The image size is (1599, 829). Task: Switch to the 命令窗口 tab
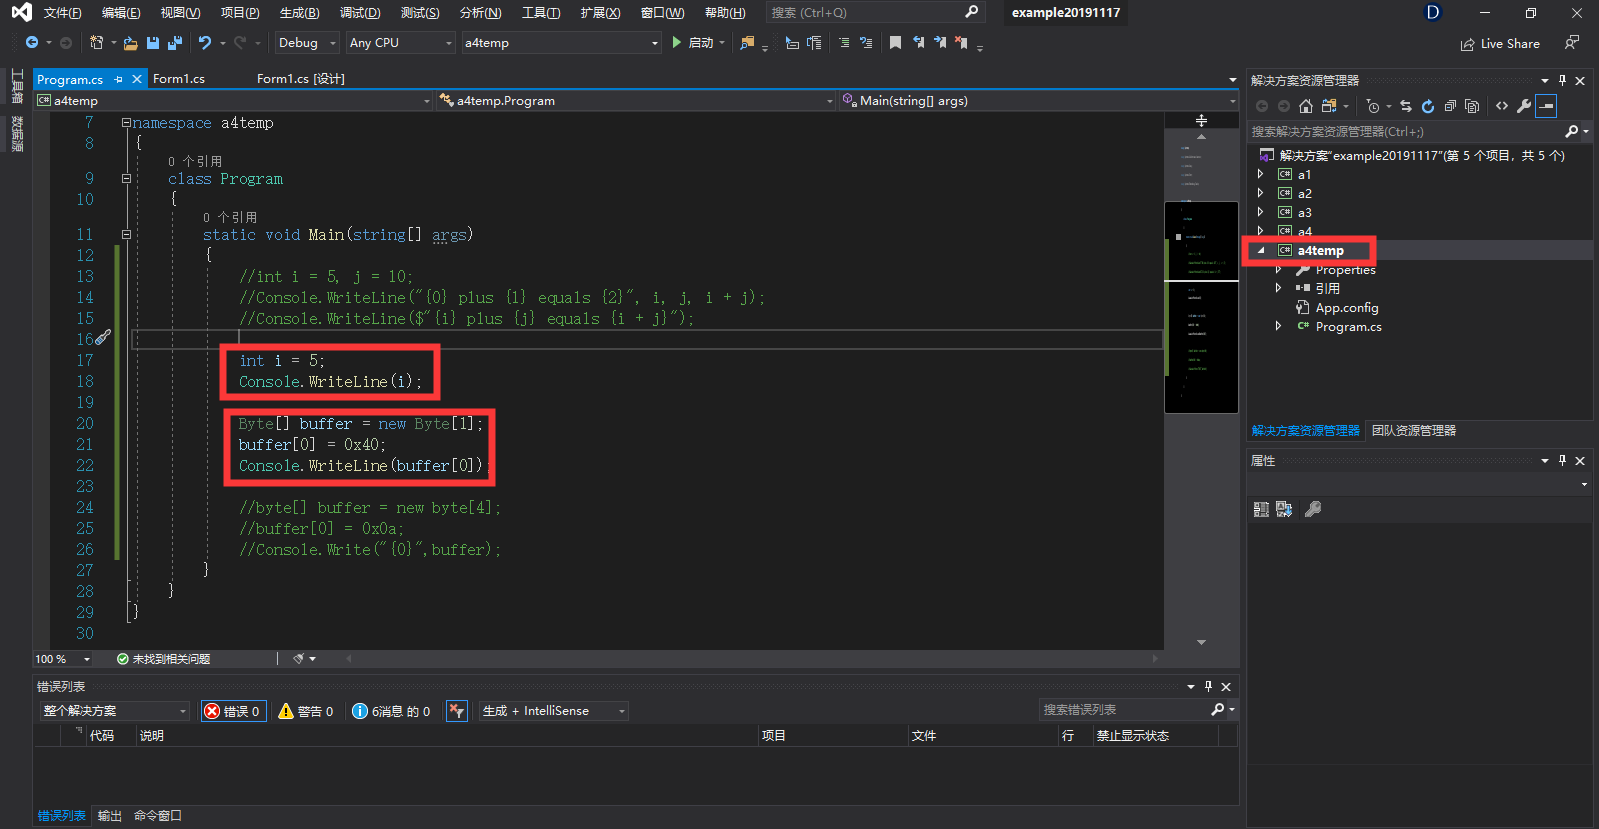158,816
